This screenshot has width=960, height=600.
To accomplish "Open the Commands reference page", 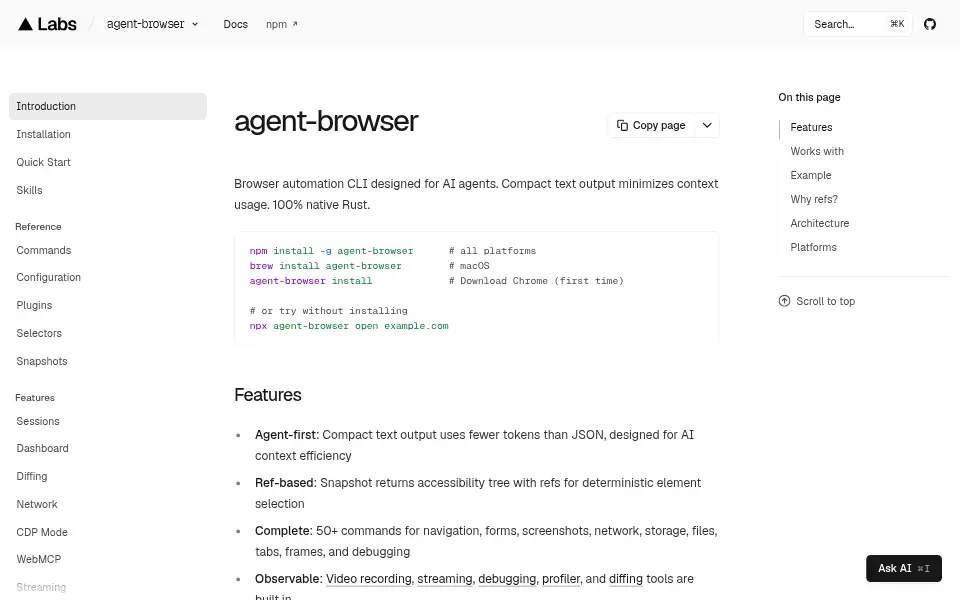I will pyautogui.click(x=43, y=250).
